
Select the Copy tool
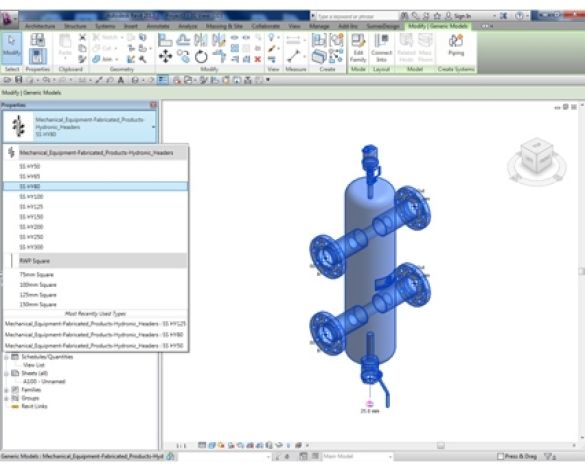coord(183,56)
